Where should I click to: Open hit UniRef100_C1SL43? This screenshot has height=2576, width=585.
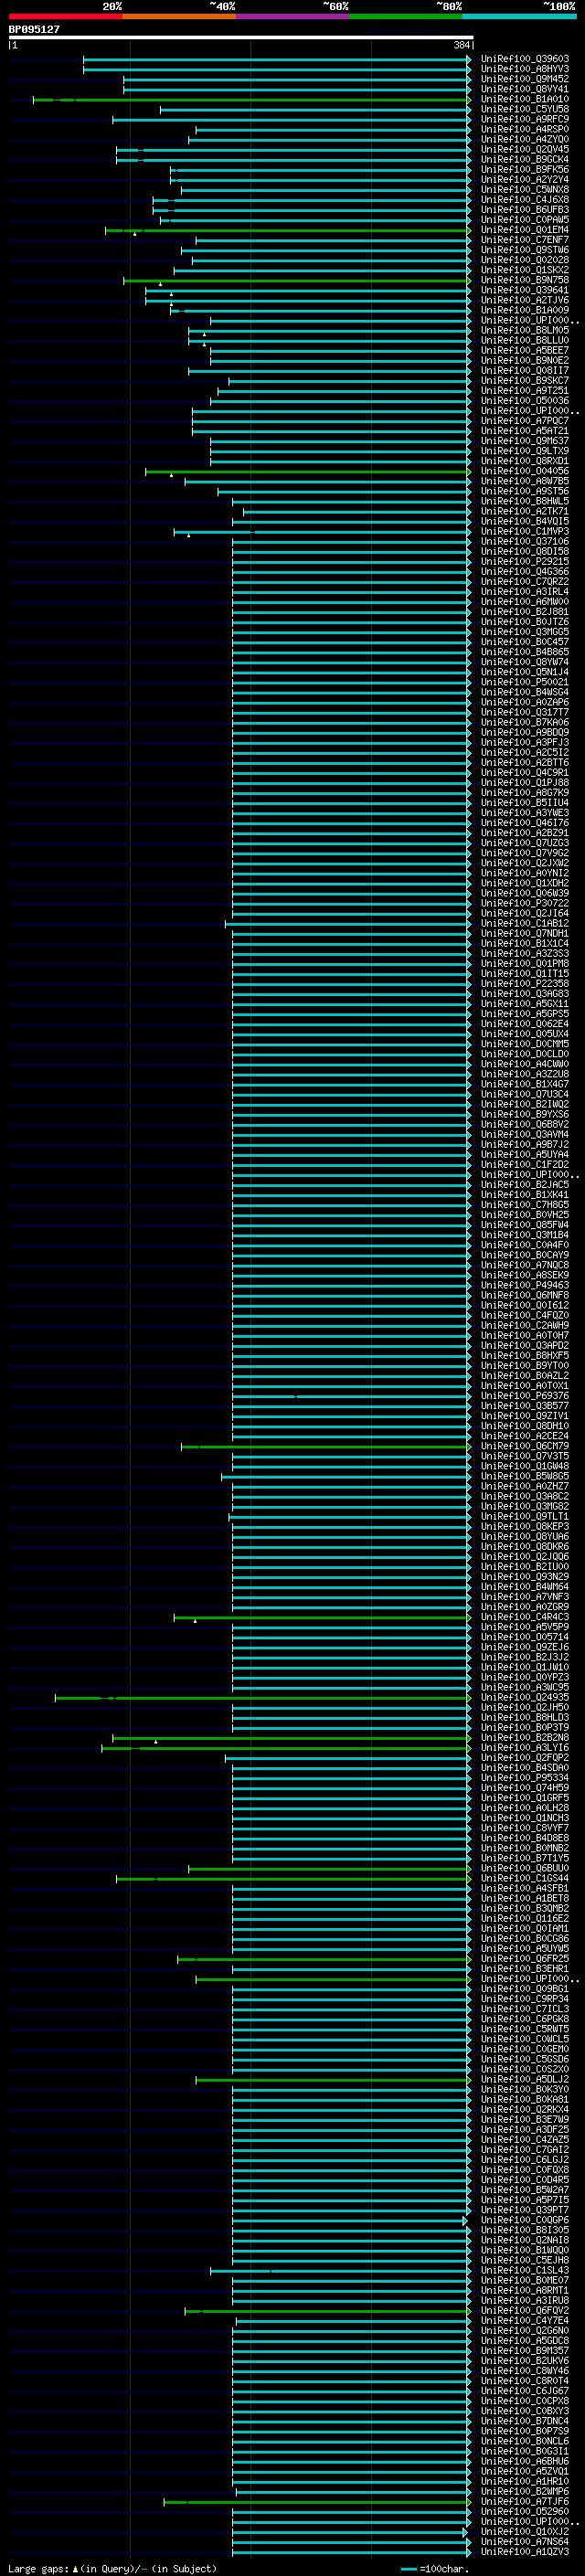pos(524,2270)
